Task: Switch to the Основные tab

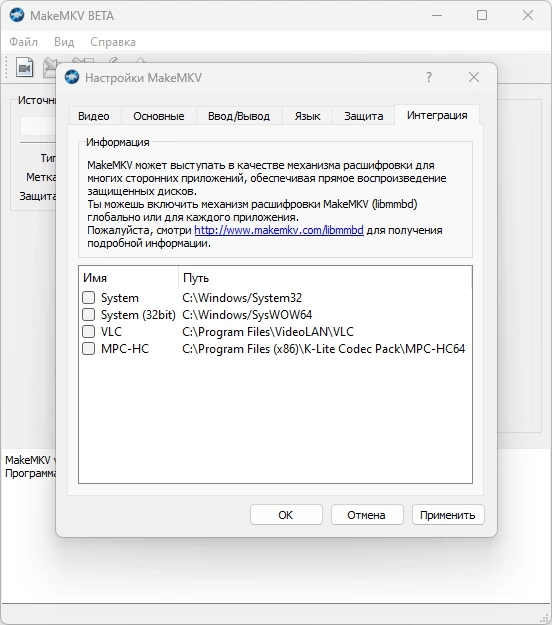Action: coord(159,116)
